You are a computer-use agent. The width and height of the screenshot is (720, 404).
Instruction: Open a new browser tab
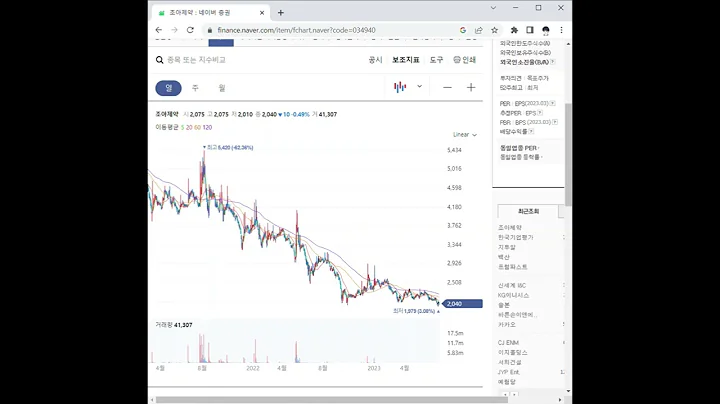281,13
